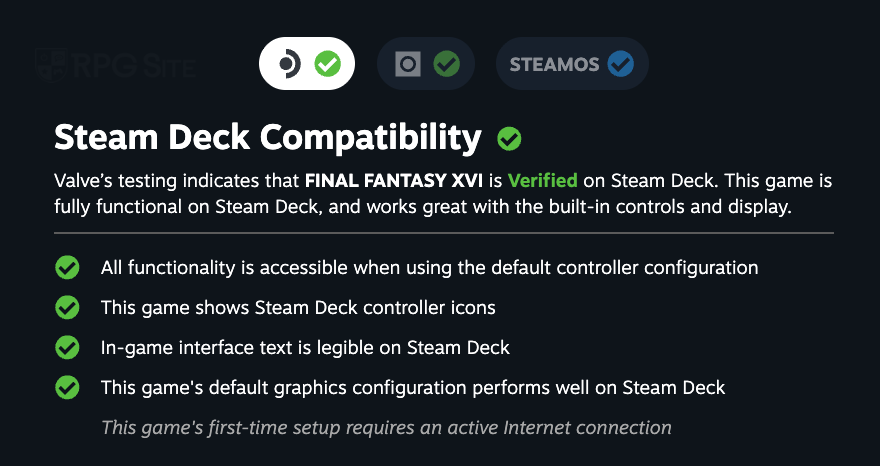Switch to the Steam Frame compatibility pill

pos(426,63)
